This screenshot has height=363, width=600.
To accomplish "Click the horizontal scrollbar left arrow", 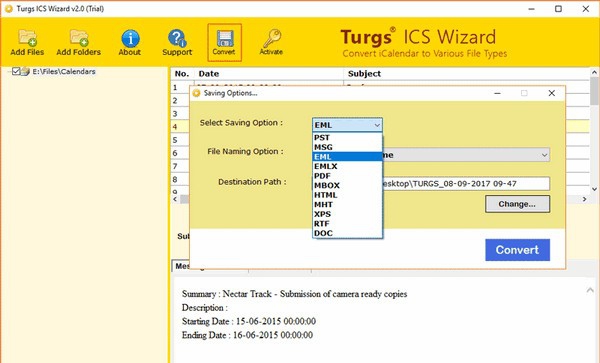I will pyautogui.click(x=175, y=199).
